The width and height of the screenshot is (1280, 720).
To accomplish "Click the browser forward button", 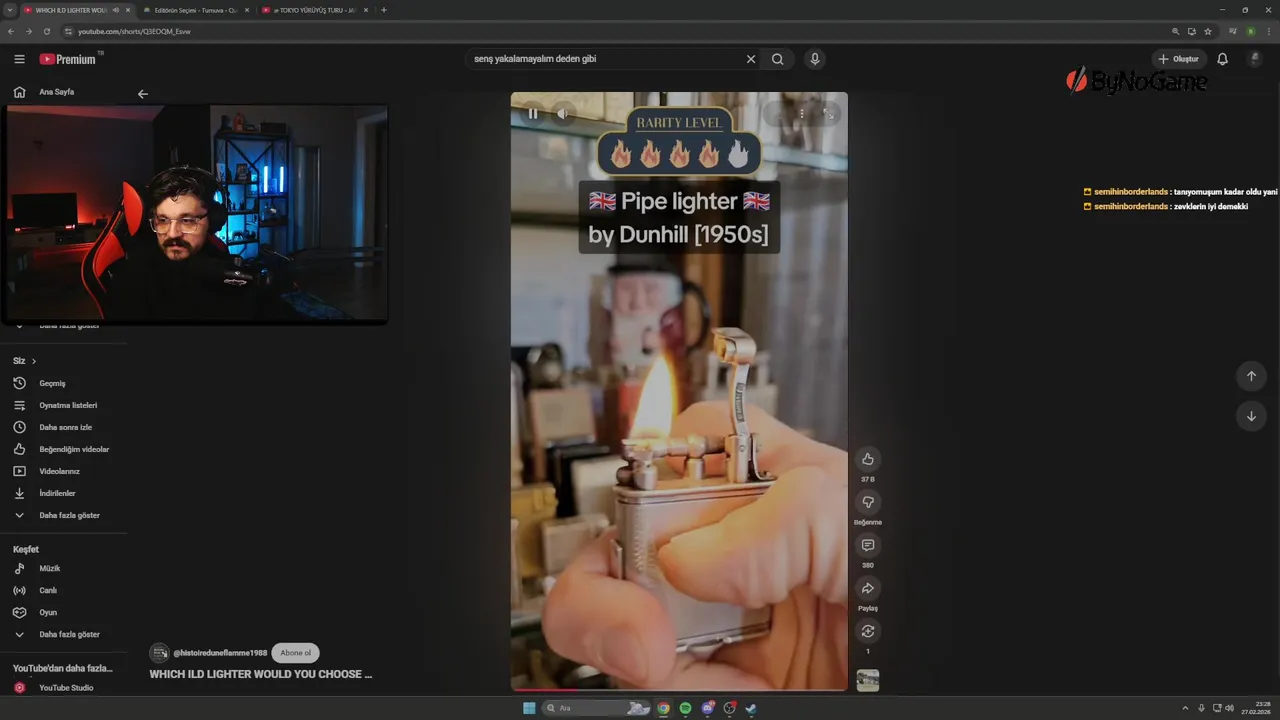I will point(28,31).
